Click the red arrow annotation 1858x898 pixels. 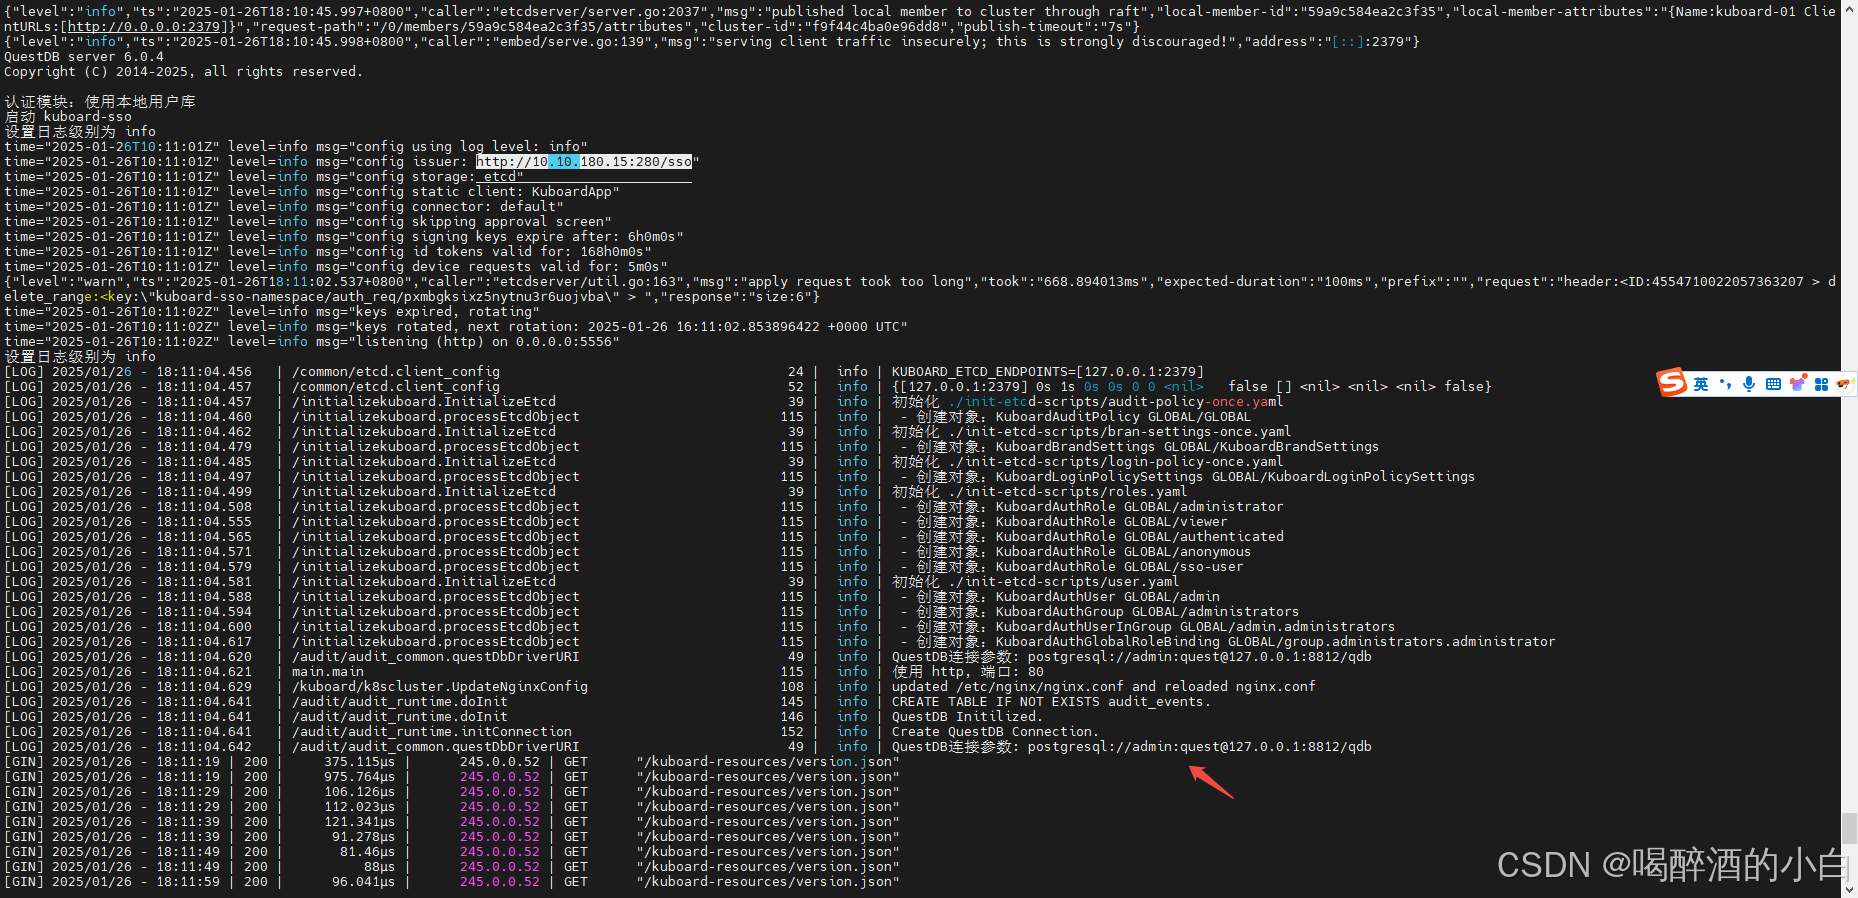(1211, 782)
